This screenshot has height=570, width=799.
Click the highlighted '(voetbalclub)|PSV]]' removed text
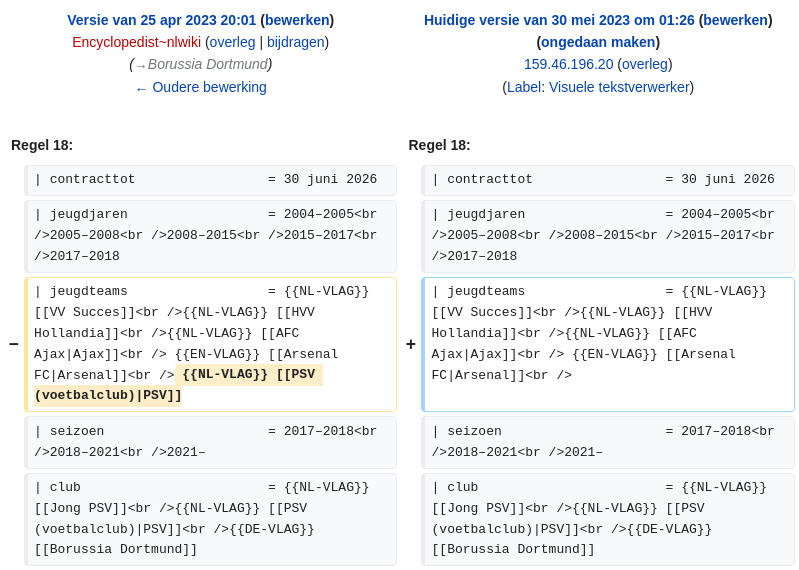click(x=108, y=396)
